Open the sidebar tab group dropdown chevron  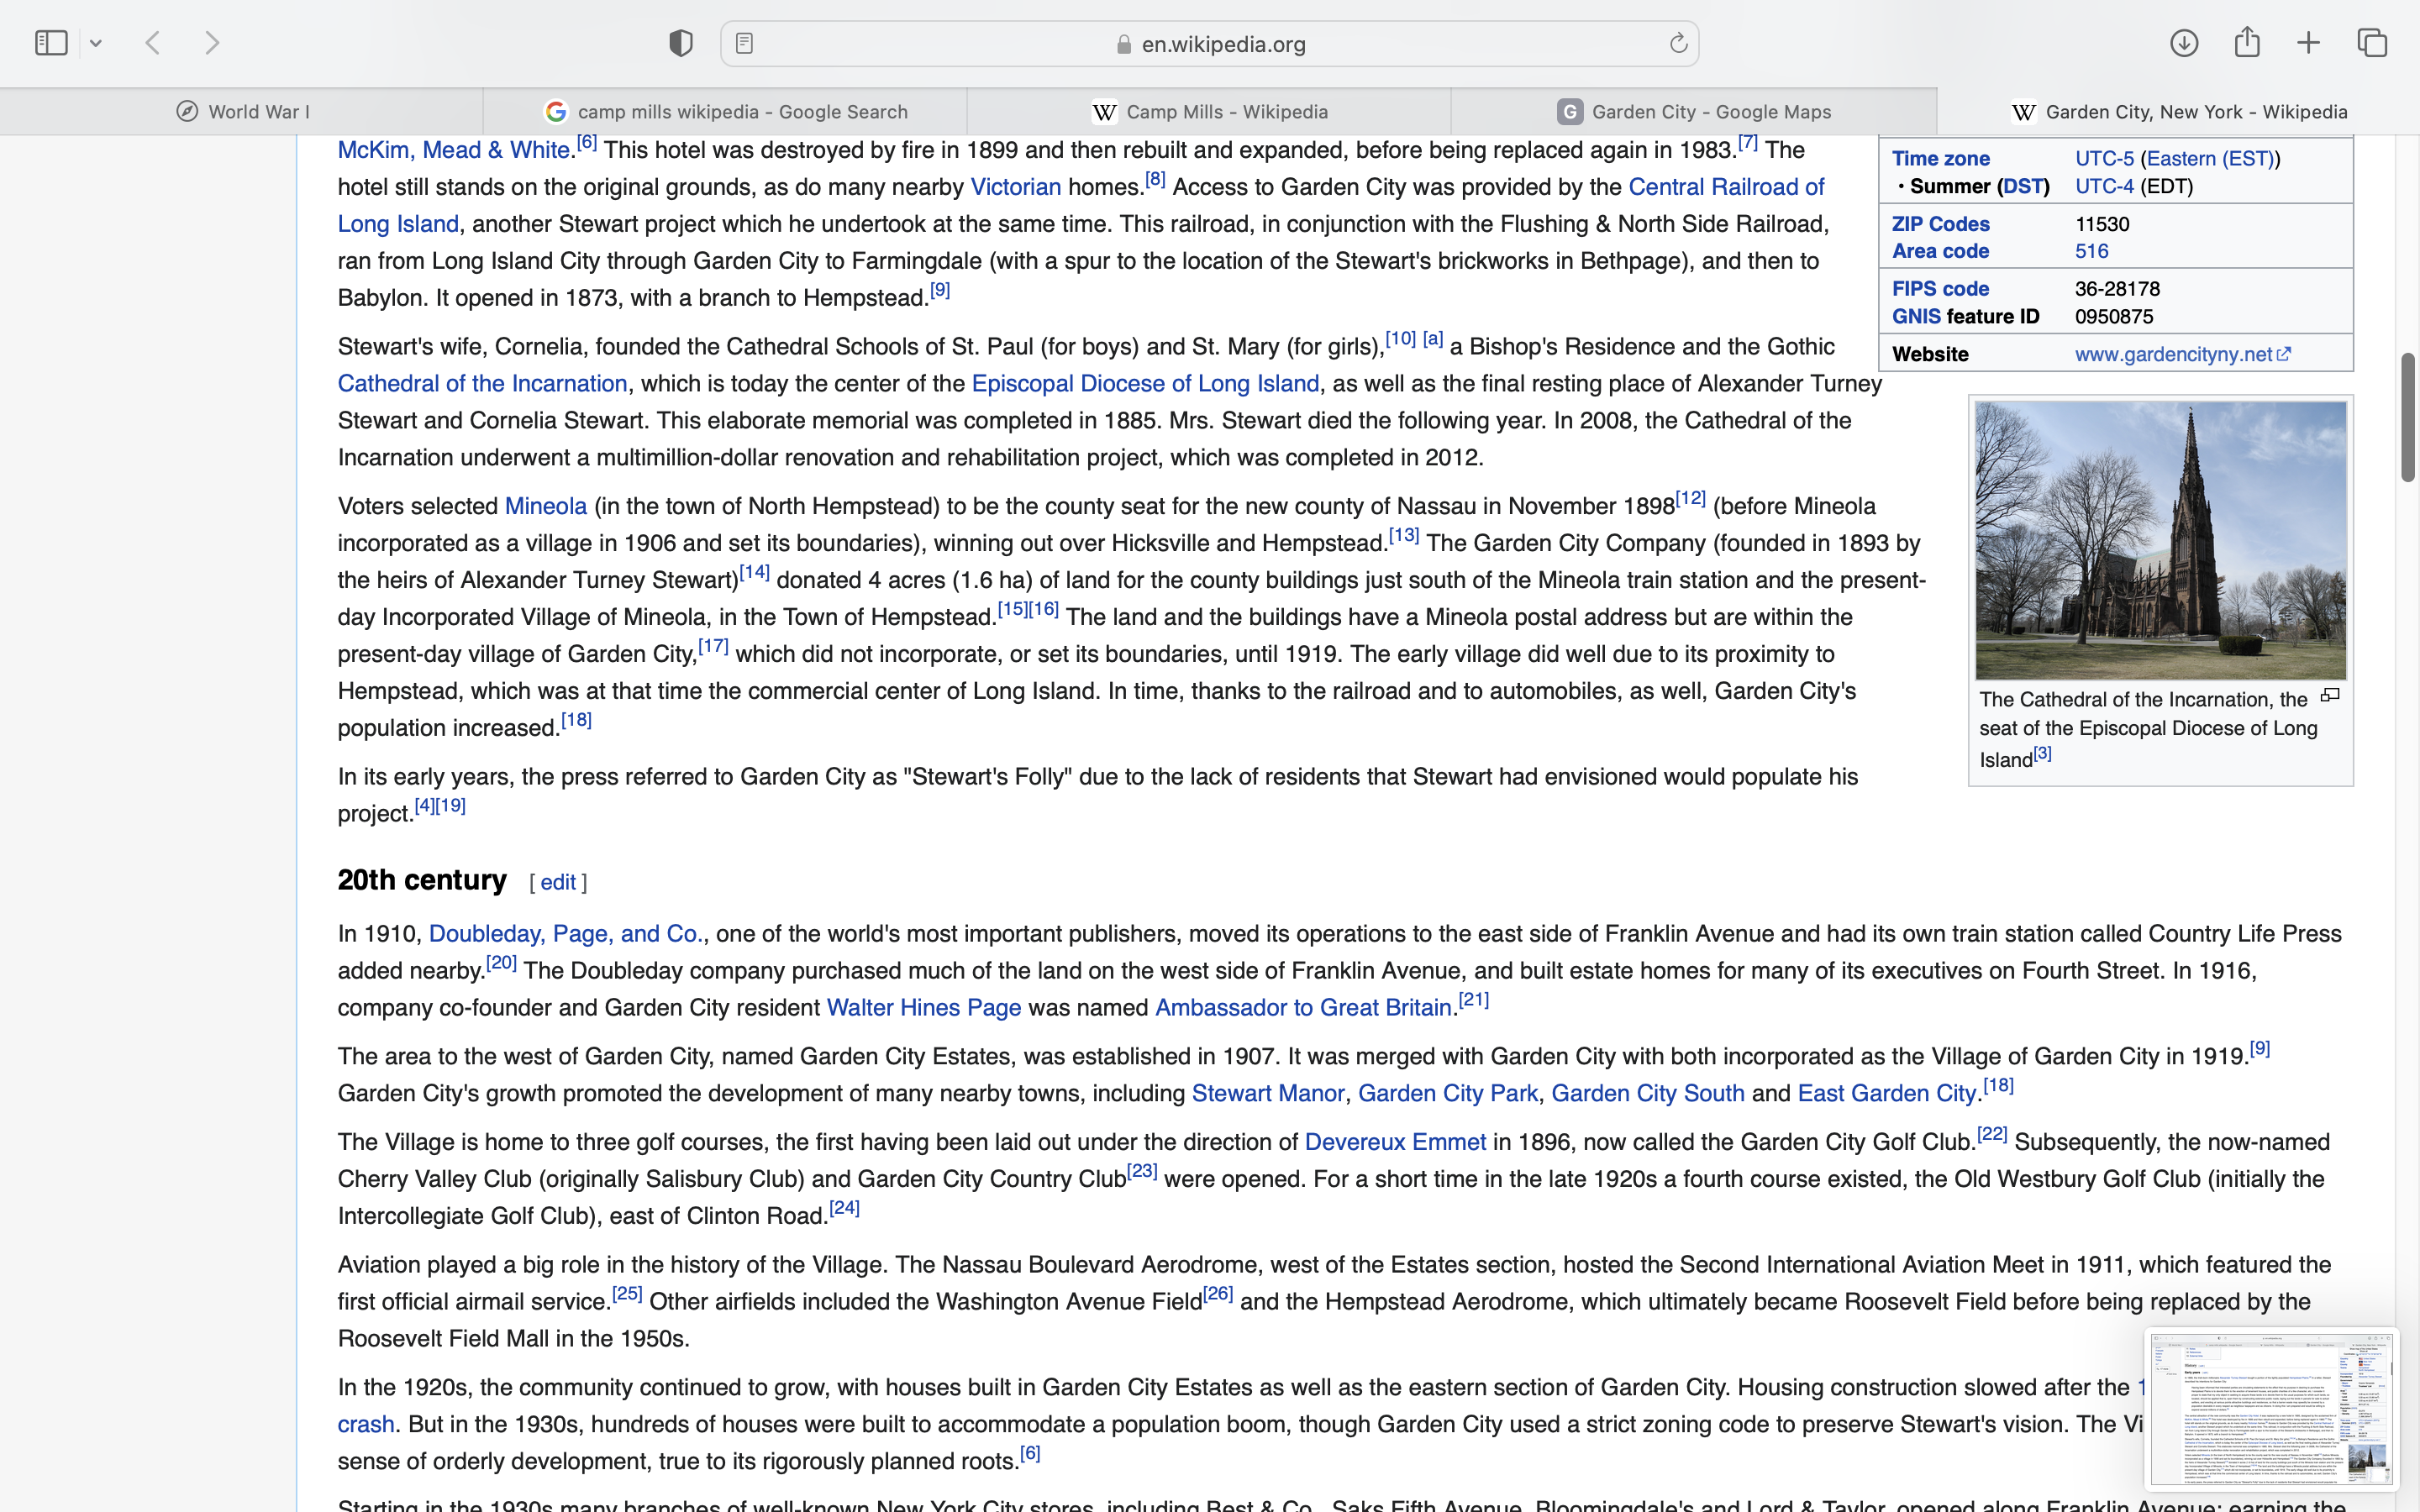[96, 44]
